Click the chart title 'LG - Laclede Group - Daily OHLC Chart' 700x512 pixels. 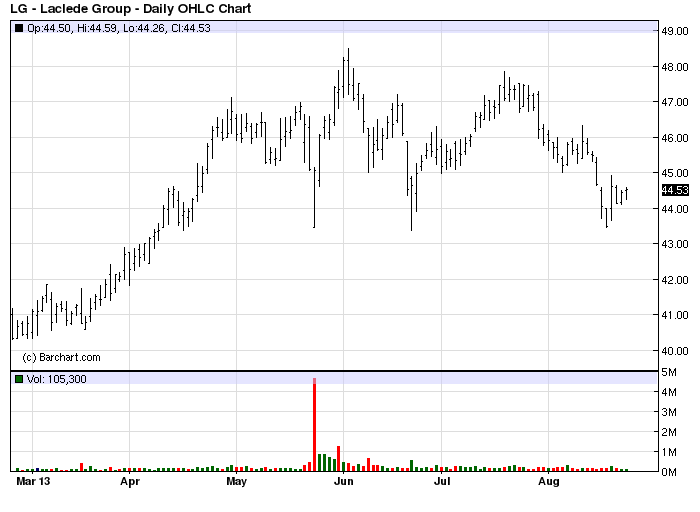click(131, 8)
